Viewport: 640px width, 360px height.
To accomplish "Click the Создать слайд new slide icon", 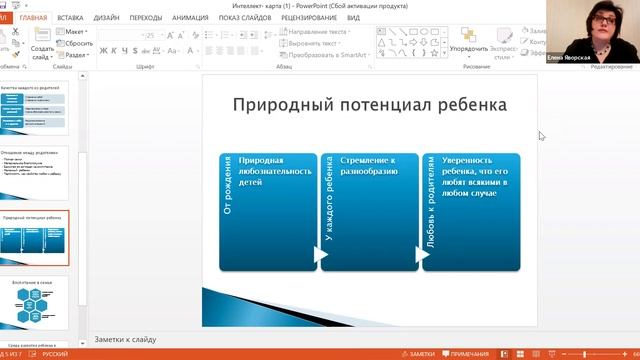I will (x=42, y=35).
